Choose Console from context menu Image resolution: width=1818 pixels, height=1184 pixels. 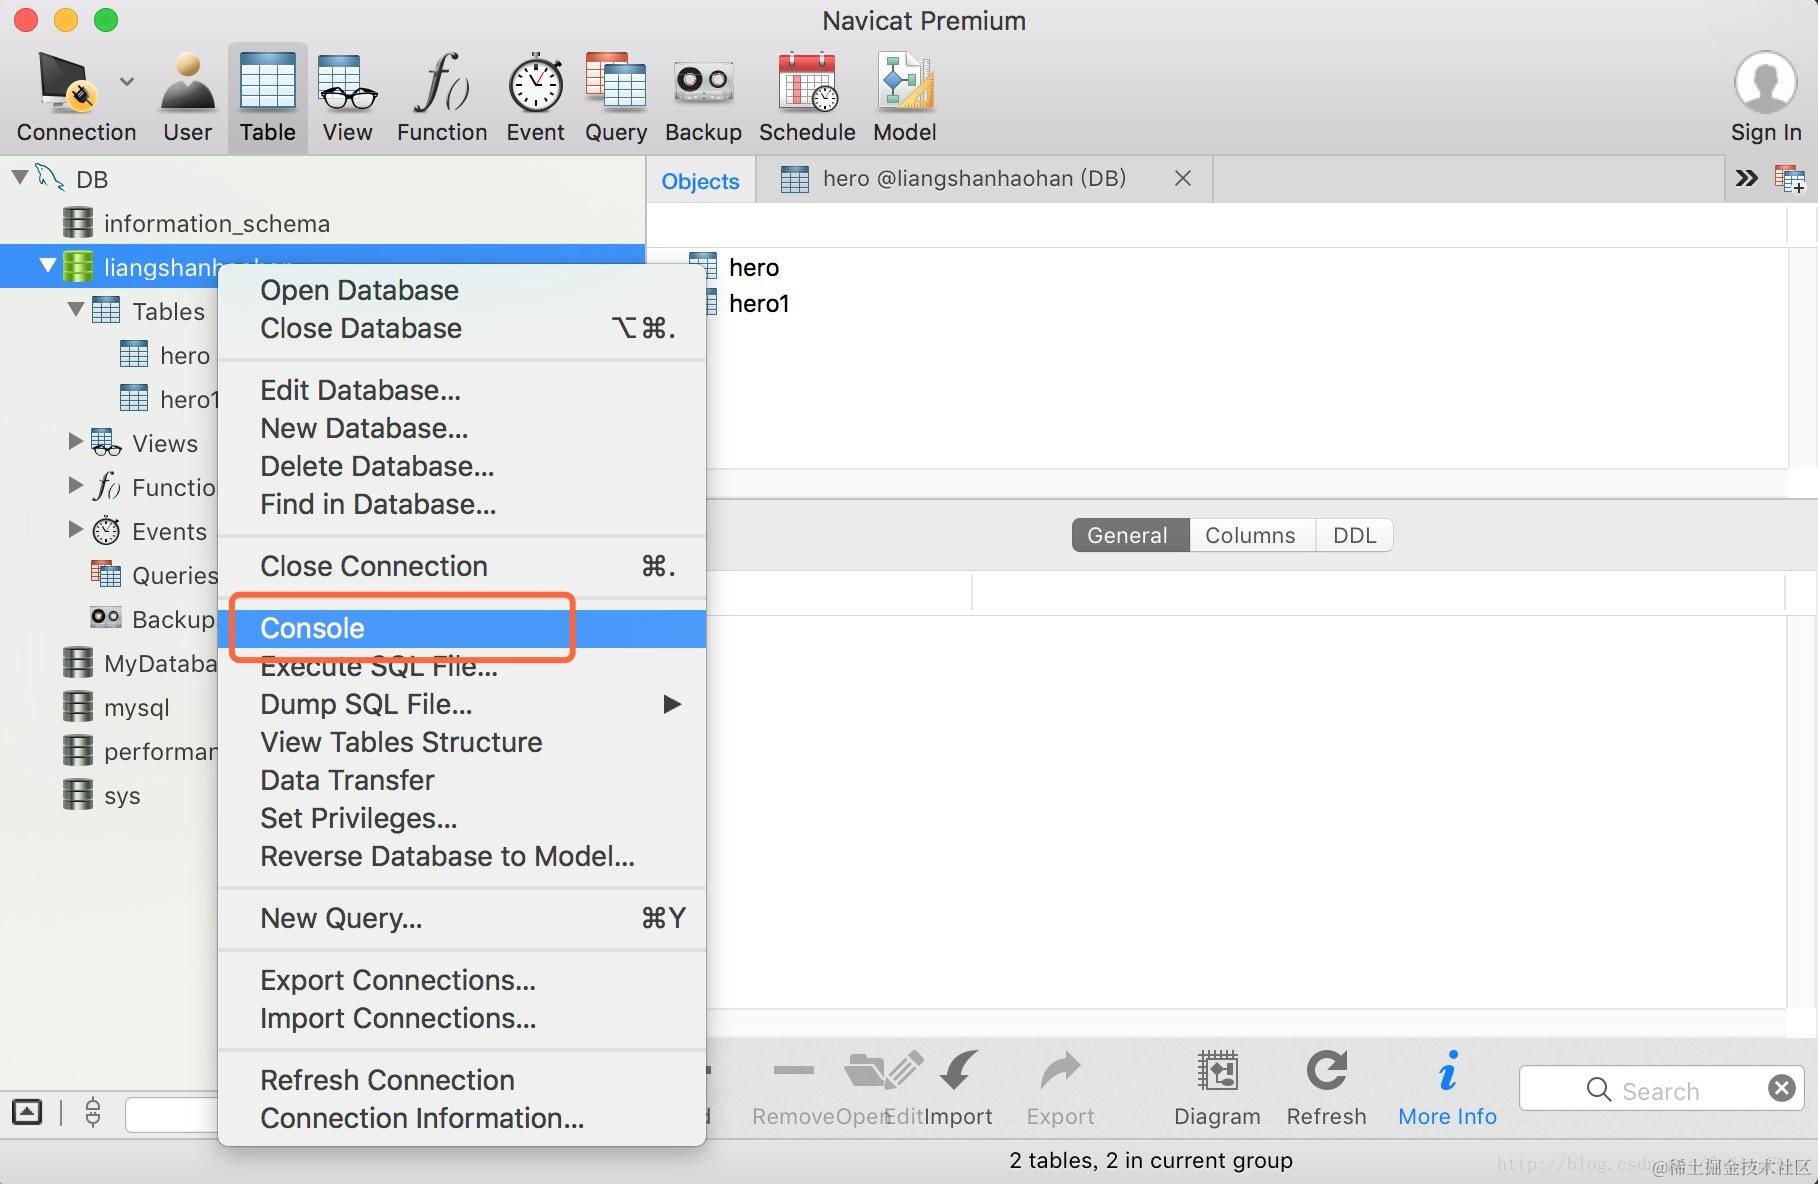click(x=462, y=628)
